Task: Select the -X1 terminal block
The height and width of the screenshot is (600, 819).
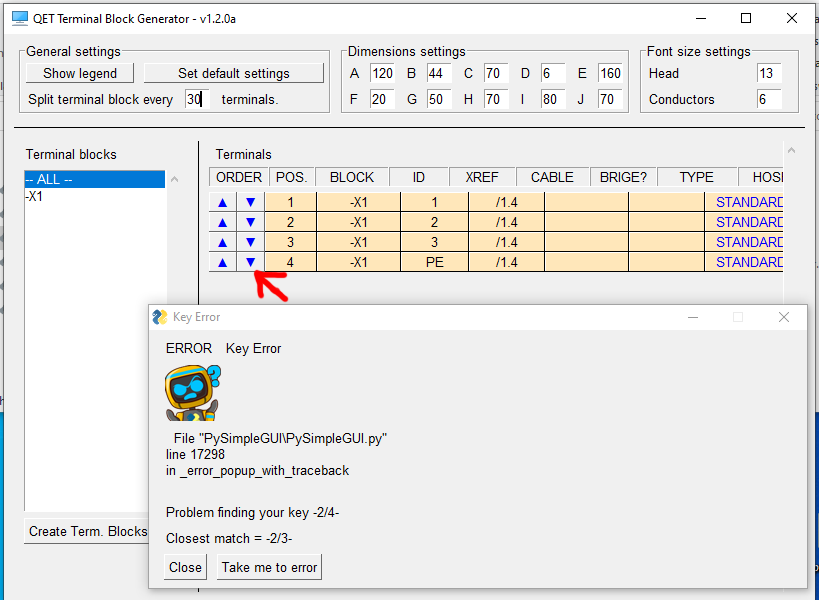Action: pyautogui.click(x=35, y=197)
